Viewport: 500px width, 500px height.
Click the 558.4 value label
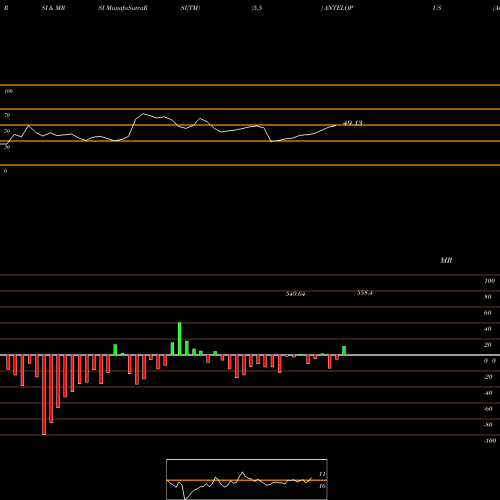point(365,293)
